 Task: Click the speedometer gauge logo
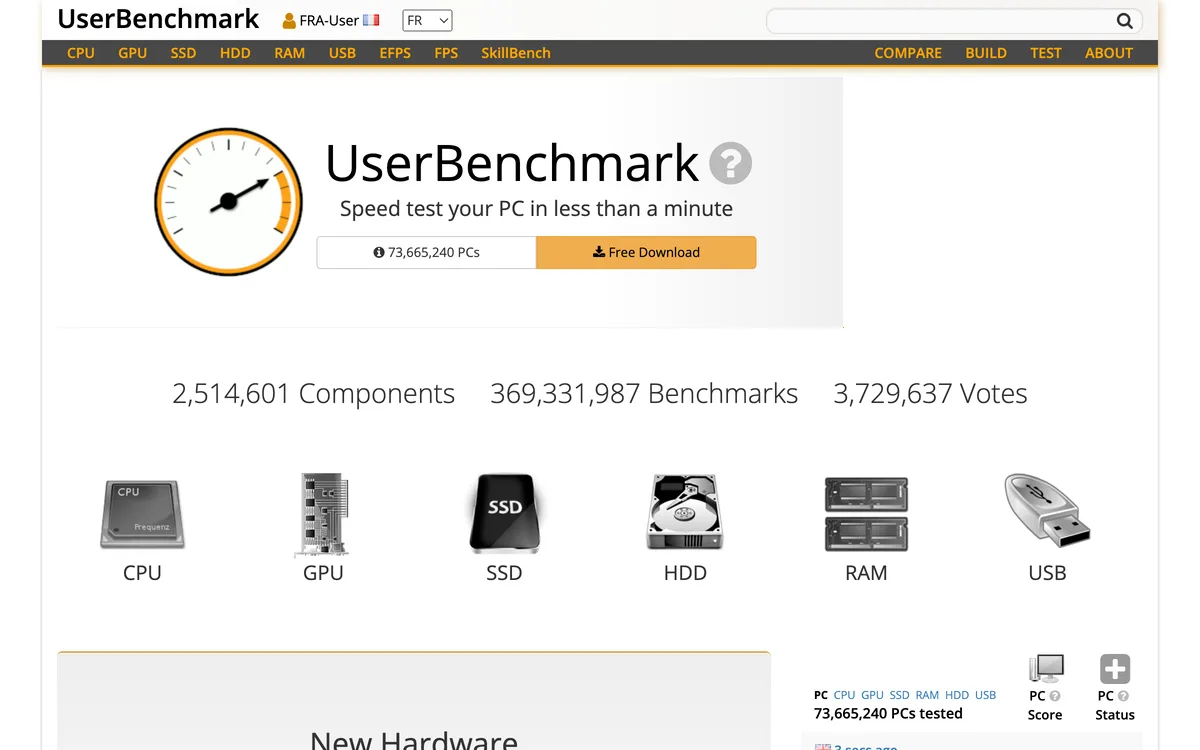coord(228,201)
